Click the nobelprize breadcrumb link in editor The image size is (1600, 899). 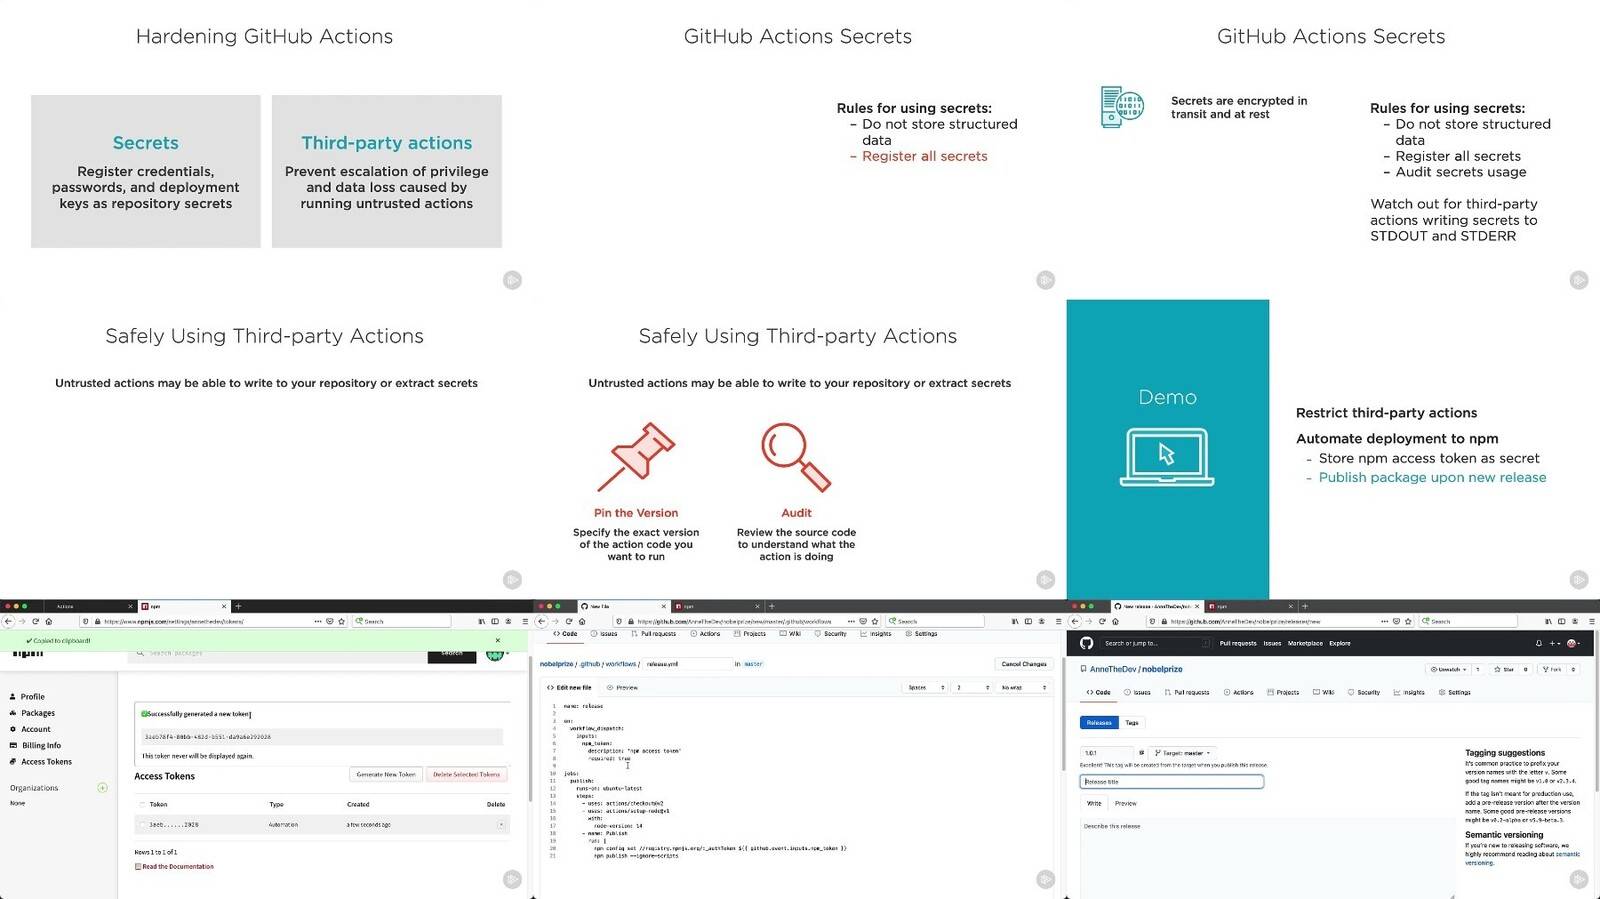[x=557, y=664]
